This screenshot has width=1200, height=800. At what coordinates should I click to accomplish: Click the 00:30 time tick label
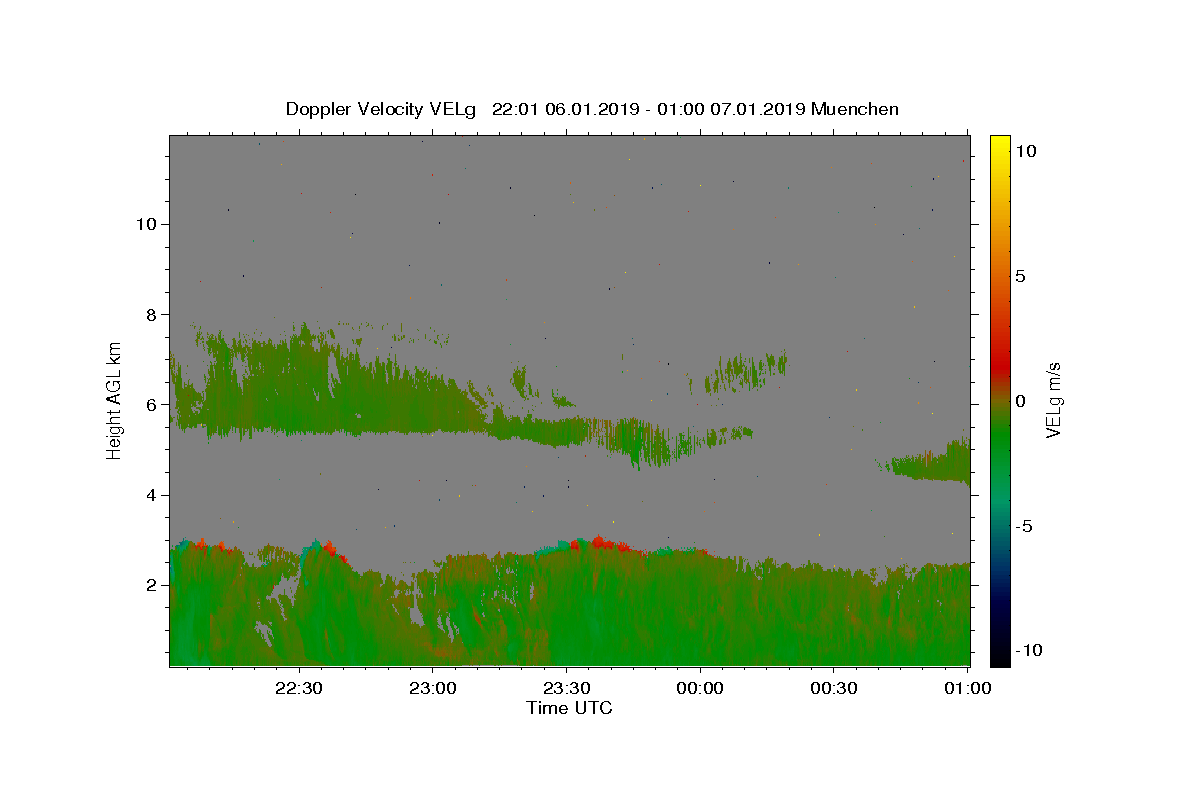coord(833,688)
